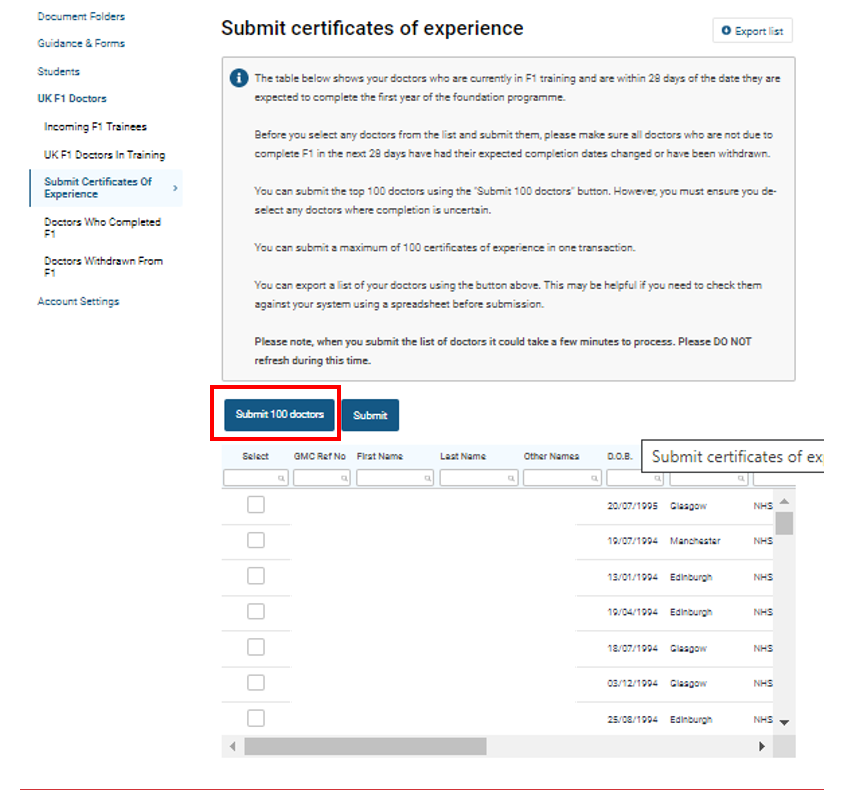Image resolution: width=863 pixels, height=803 pixels.
Task: Sort by the D.O.B. column header
Action: [x=620, y=456]
